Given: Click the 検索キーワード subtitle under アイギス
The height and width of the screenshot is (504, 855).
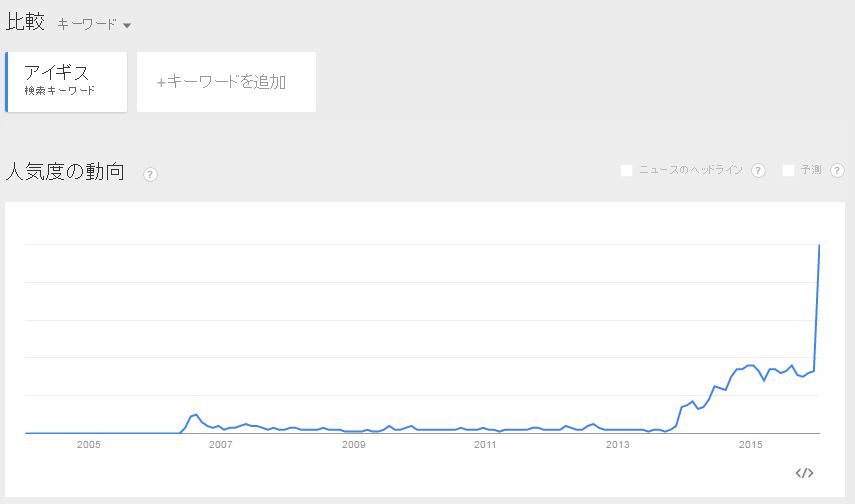Looking at the screenshot, I should coord(59,91).
